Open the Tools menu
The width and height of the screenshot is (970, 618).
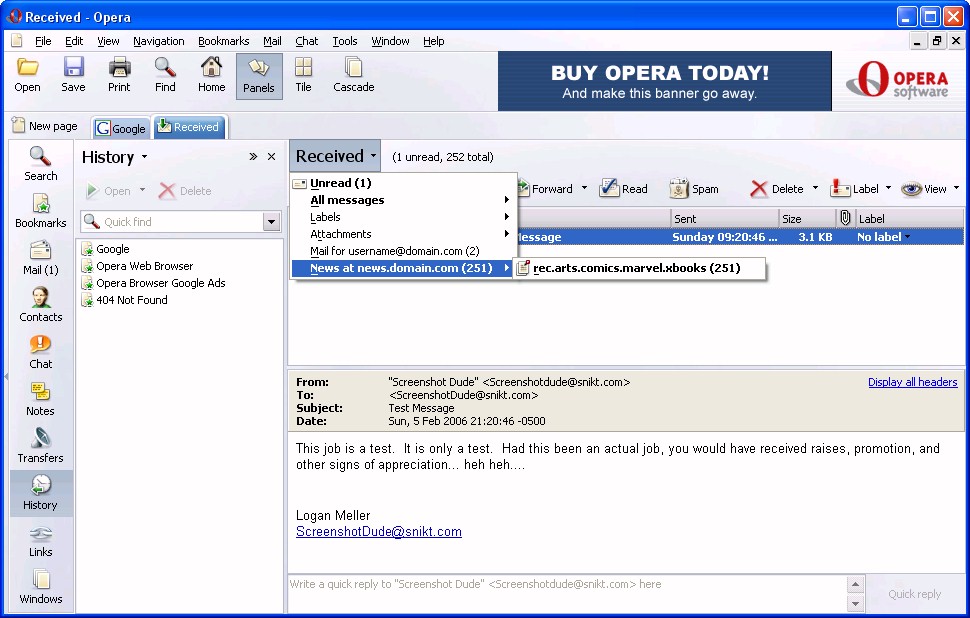click(x=345, y=41)
